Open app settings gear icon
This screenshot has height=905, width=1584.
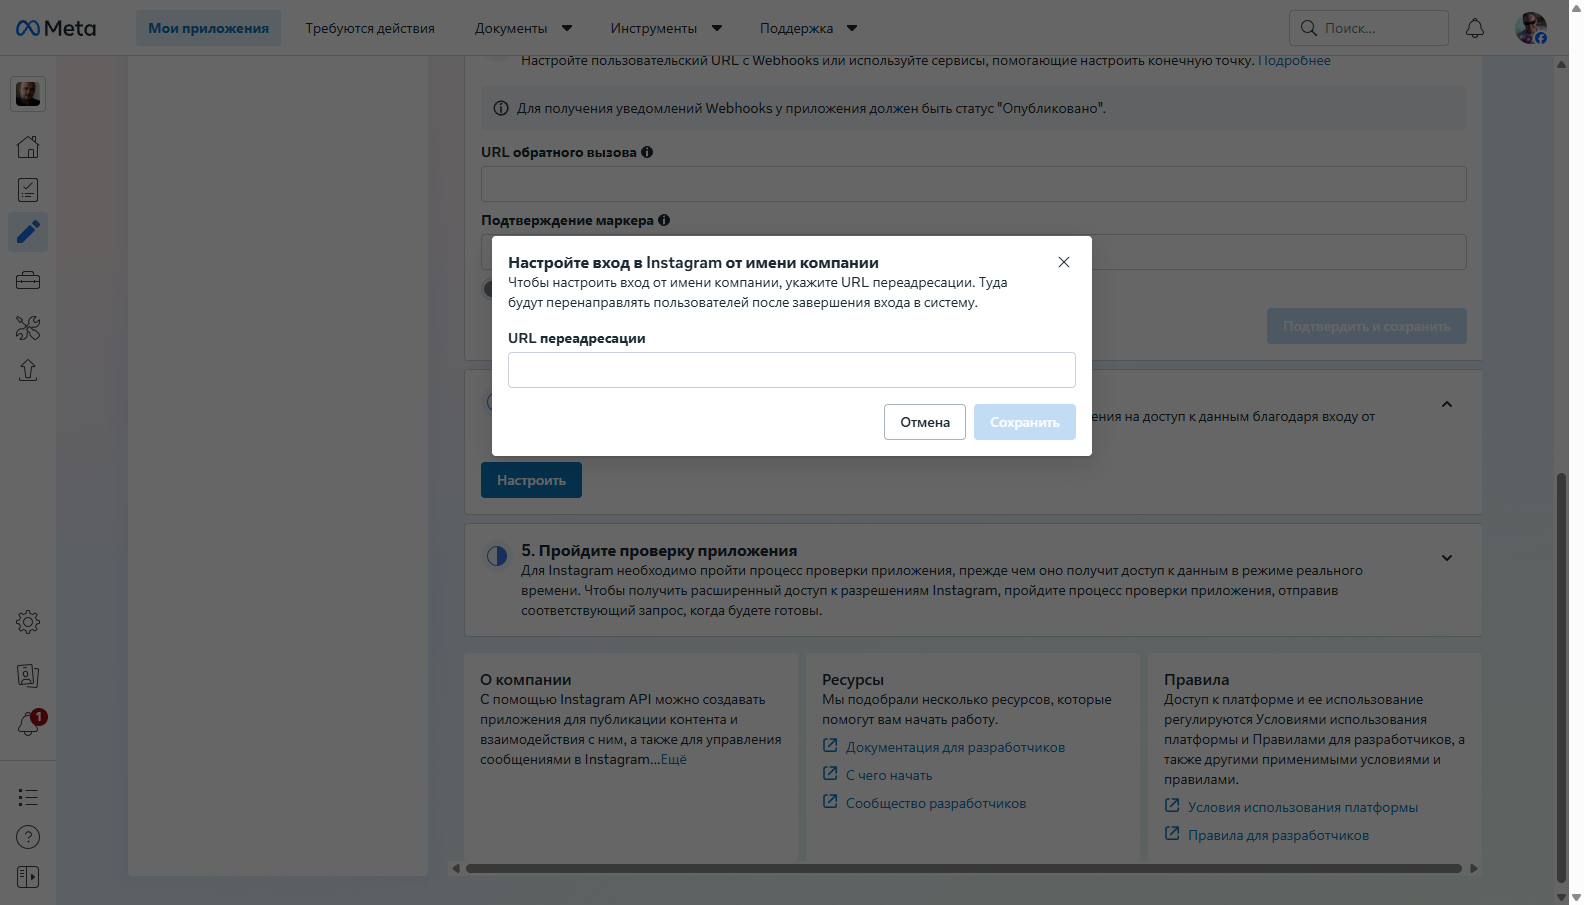point(28,622)
